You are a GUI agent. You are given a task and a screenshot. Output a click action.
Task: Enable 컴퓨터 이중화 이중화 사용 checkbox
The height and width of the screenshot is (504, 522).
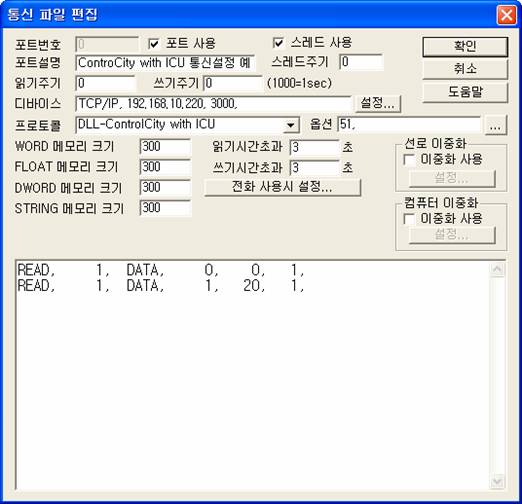pos(409,219)
